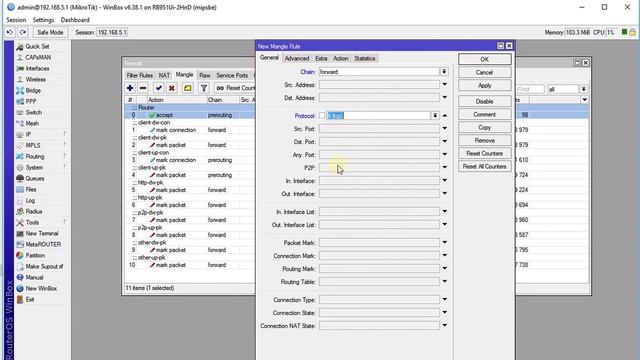Screen dimensions: 640x360
Task: Switch to the Advanced tab
Action: [x=297, y=59]
